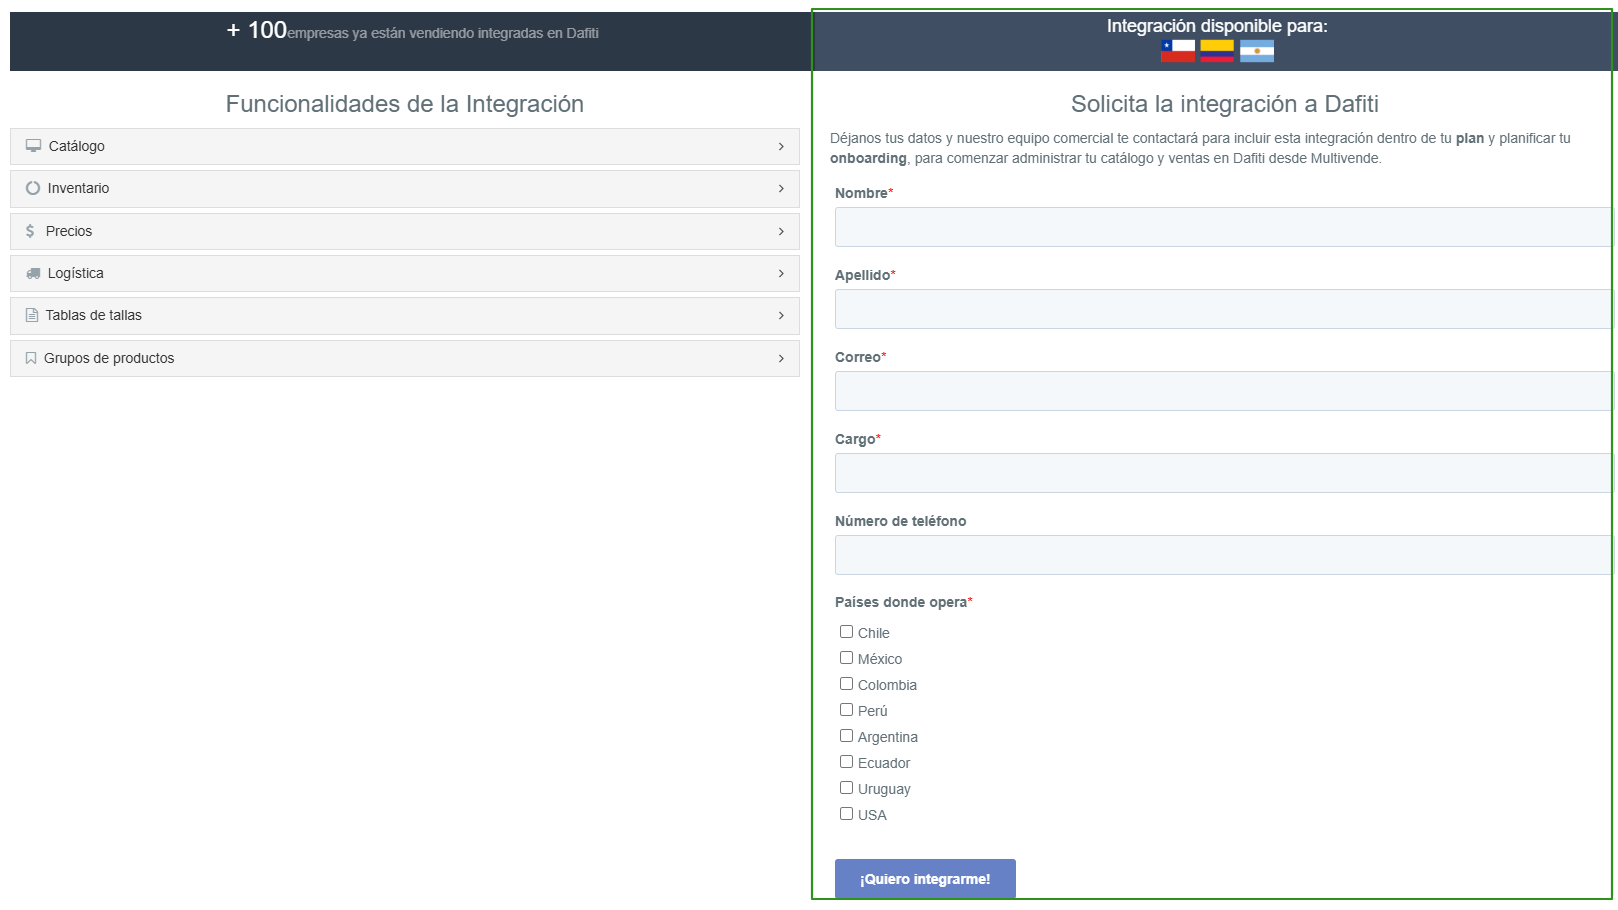Expand the Grupos de productos chevron
Viewport: 1618px width, 910px height.
click(781, 358)
